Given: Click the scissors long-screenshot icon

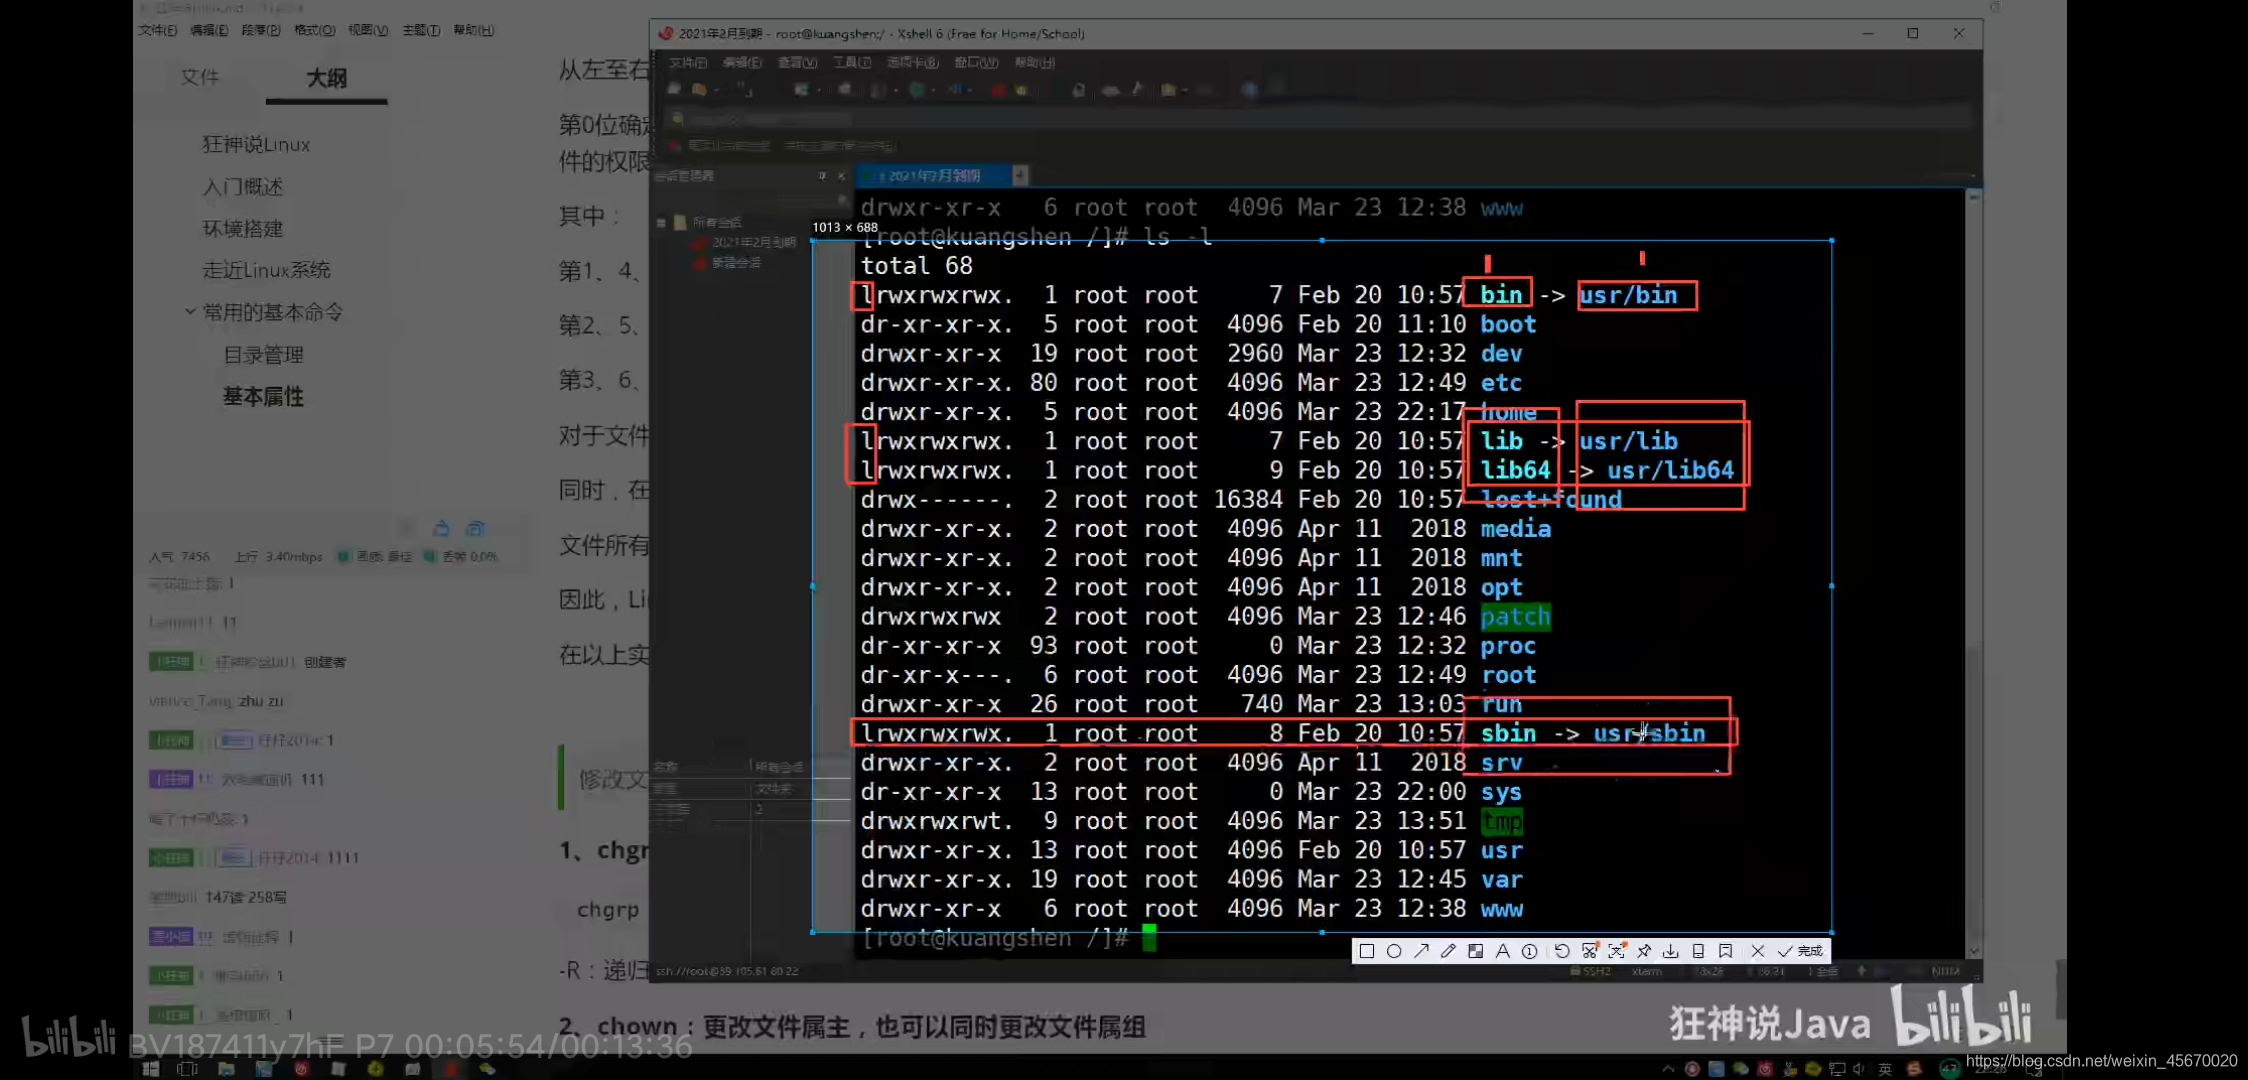Looking at the screenshot, I should [1589, 951].
